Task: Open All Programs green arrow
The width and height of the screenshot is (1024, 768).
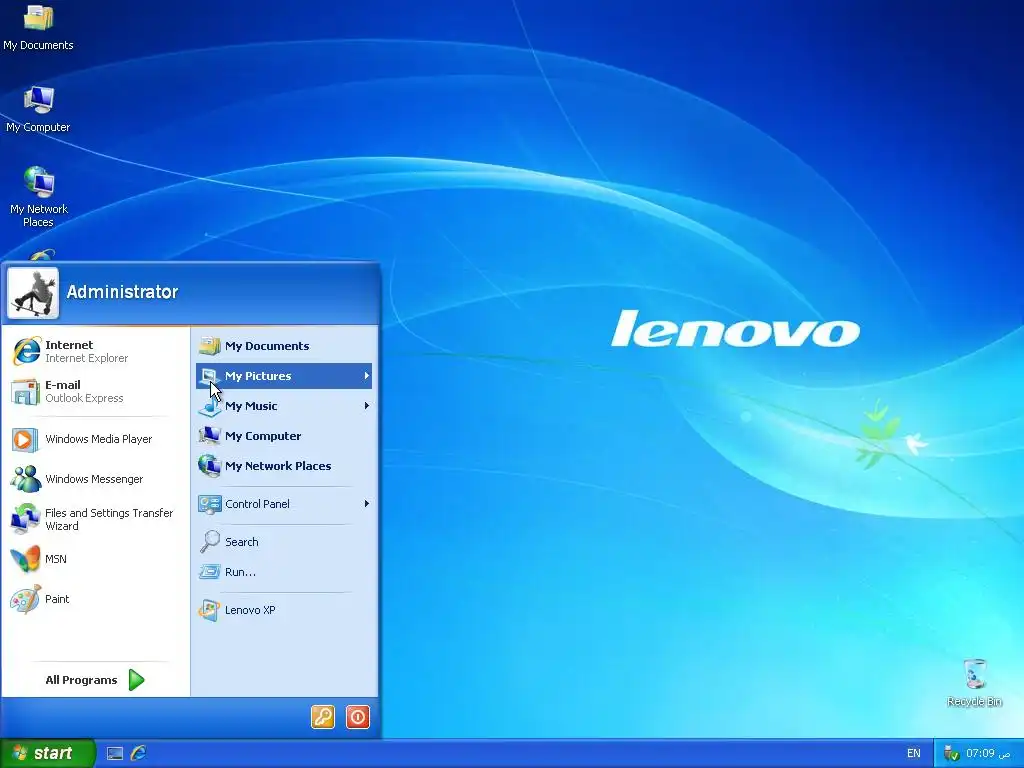Action: click(x=136, y=680)
